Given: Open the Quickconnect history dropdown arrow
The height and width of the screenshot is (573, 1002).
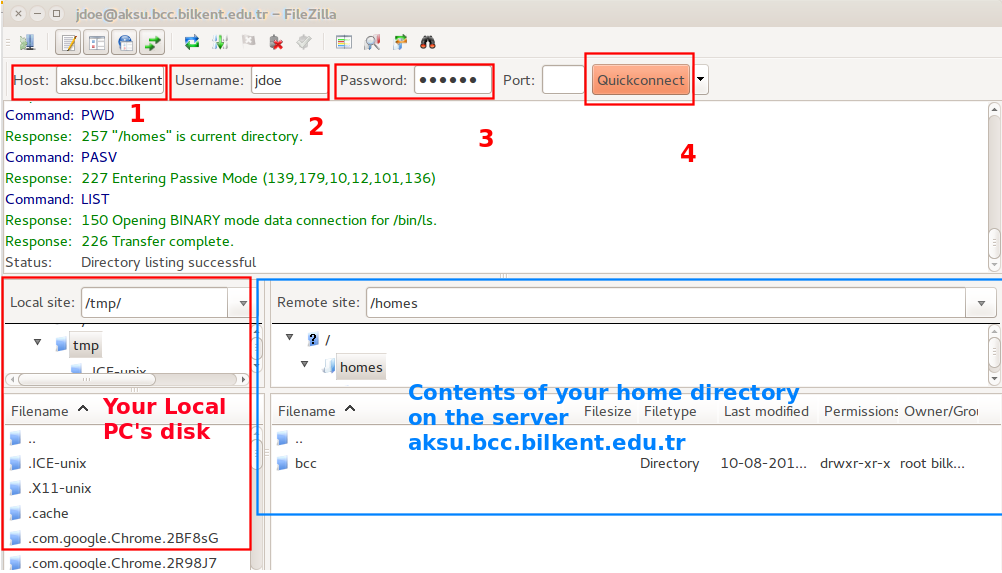Looking at the screenshot, I should [x=701, y=80].
